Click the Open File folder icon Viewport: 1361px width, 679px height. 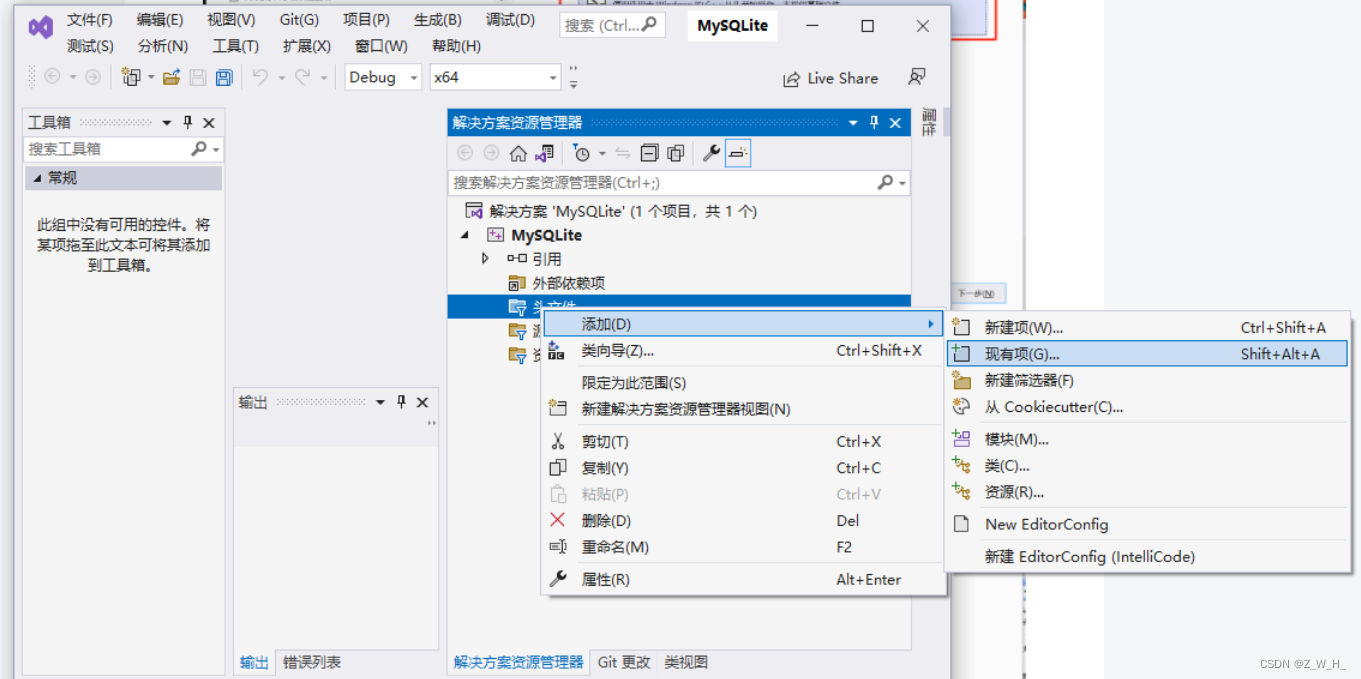[x=172, y=78]
